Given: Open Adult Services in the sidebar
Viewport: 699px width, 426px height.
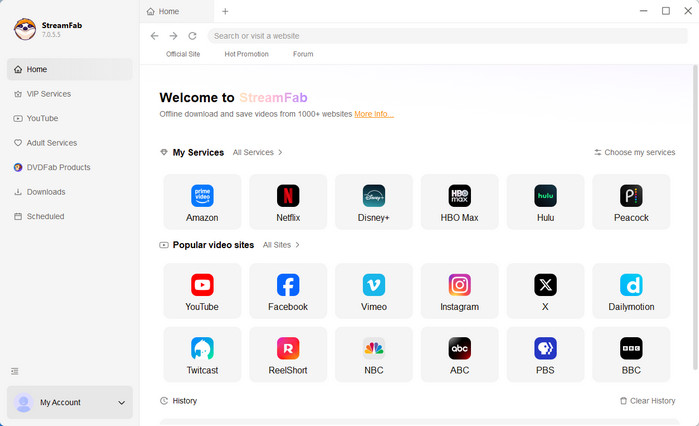Looking at the screenshot, I should pos(70,143).
